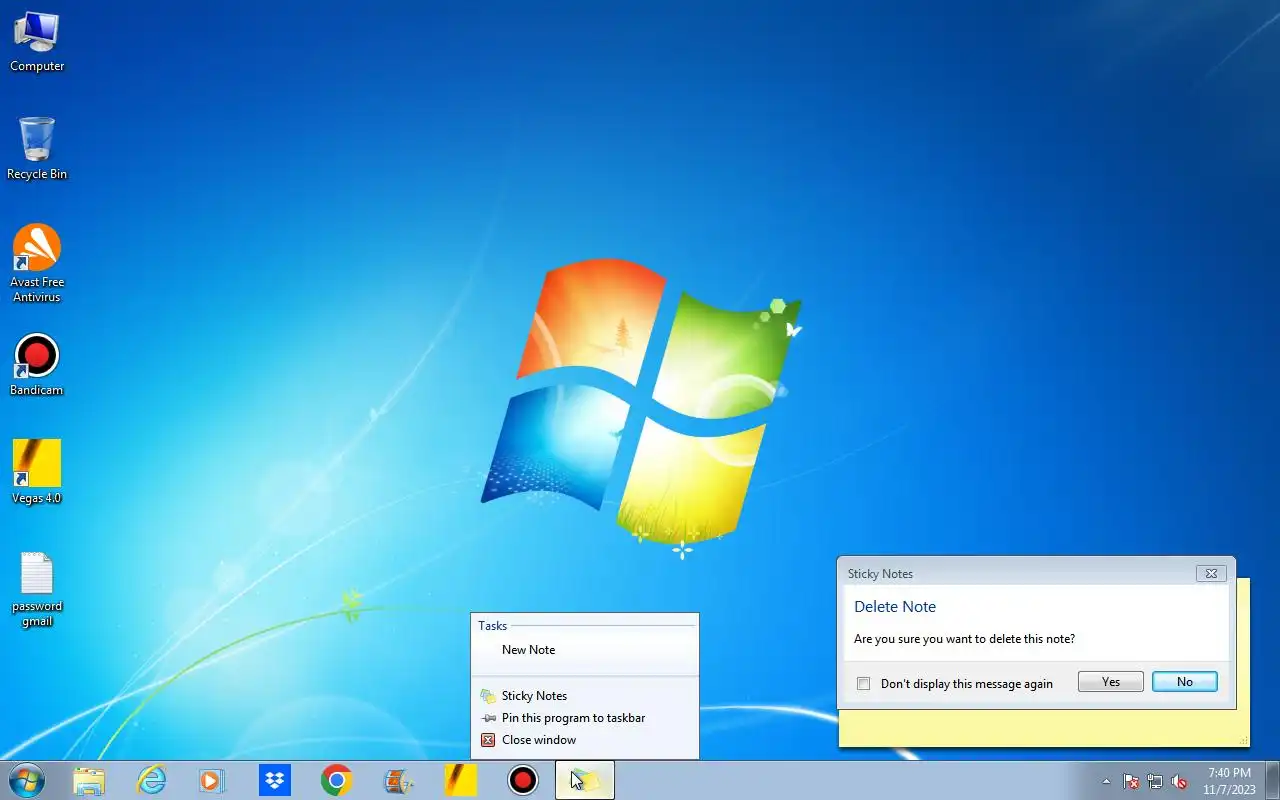The image size is (1280, 800).
Task: Choose Close window in jump list
Action: (x=584, y=740)
